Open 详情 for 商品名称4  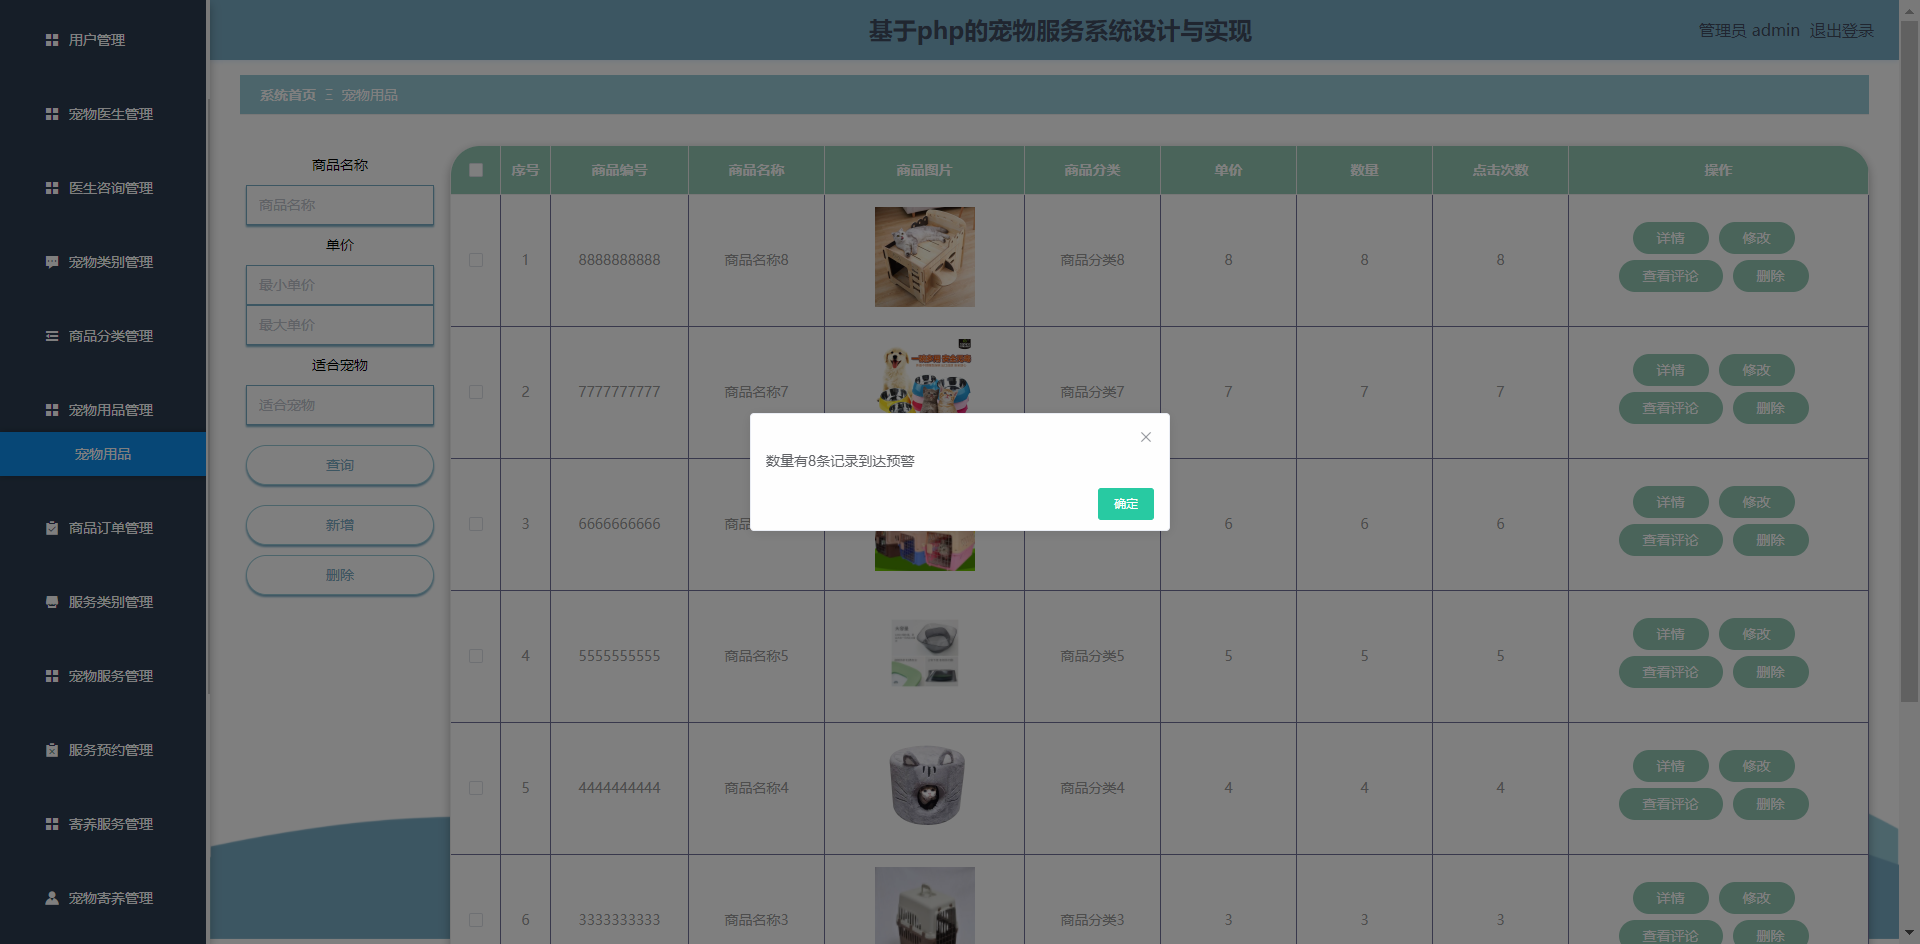tap(1670, 766)
